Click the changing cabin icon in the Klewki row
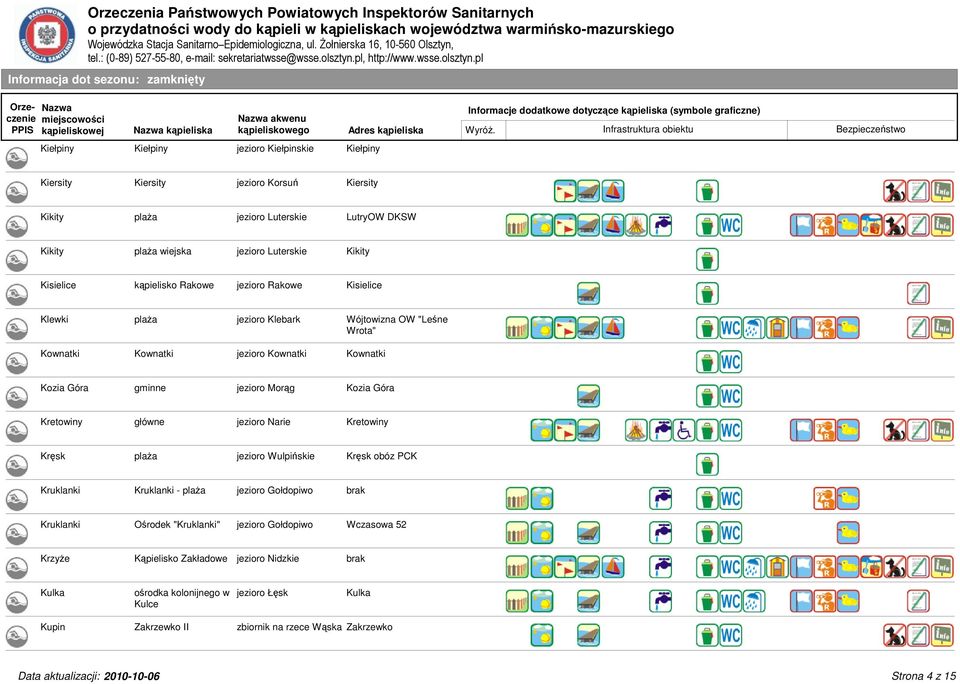This screenshot has height=684, width=960. click(x=778, y=328)
